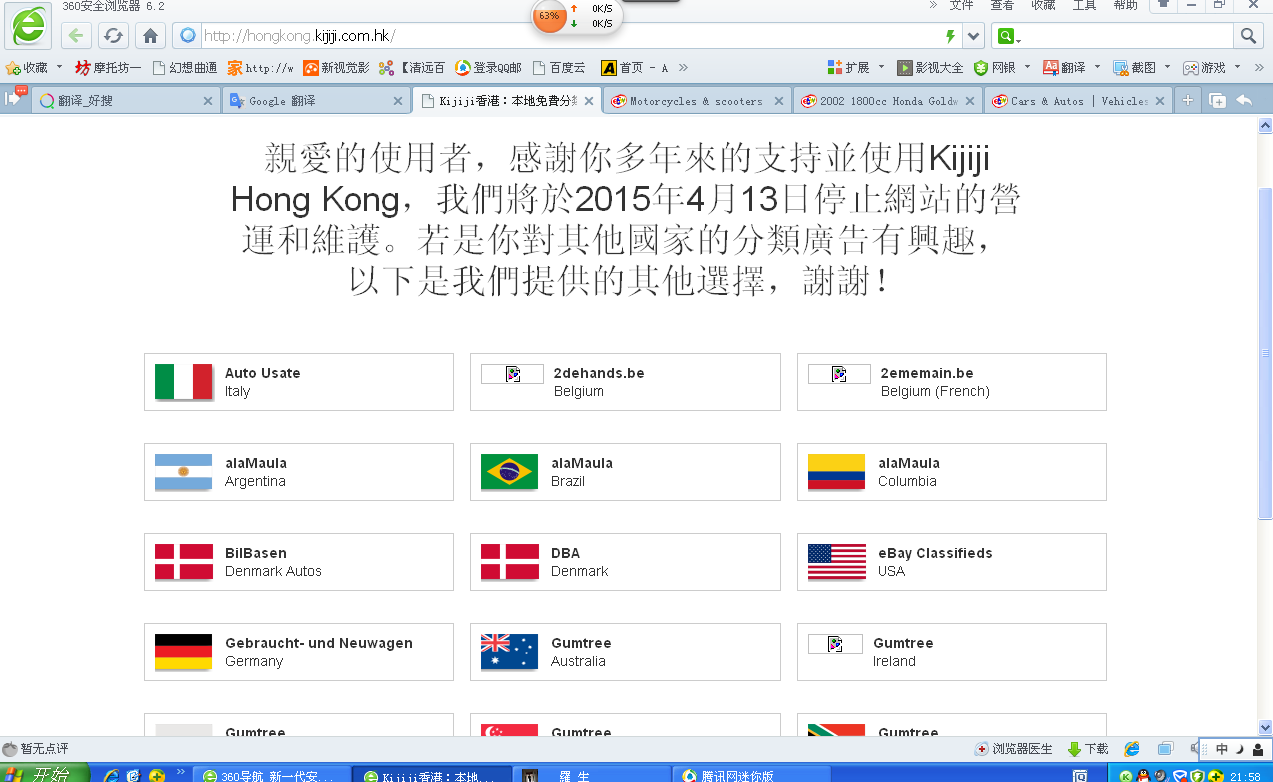Open the 文件 menu
This screenshot has width=1273, height=782.
tap(961, 5)
